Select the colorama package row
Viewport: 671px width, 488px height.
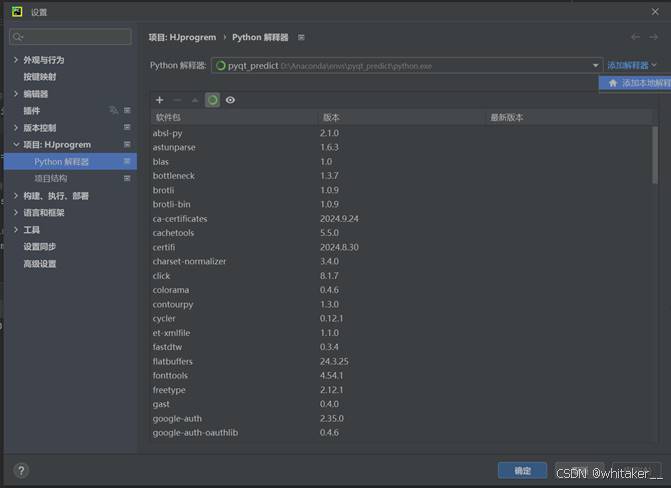401,290
